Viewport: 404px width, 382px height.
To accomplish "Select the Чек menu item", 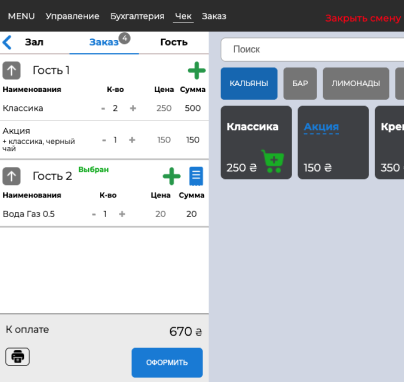I will (x=183, y=16).
